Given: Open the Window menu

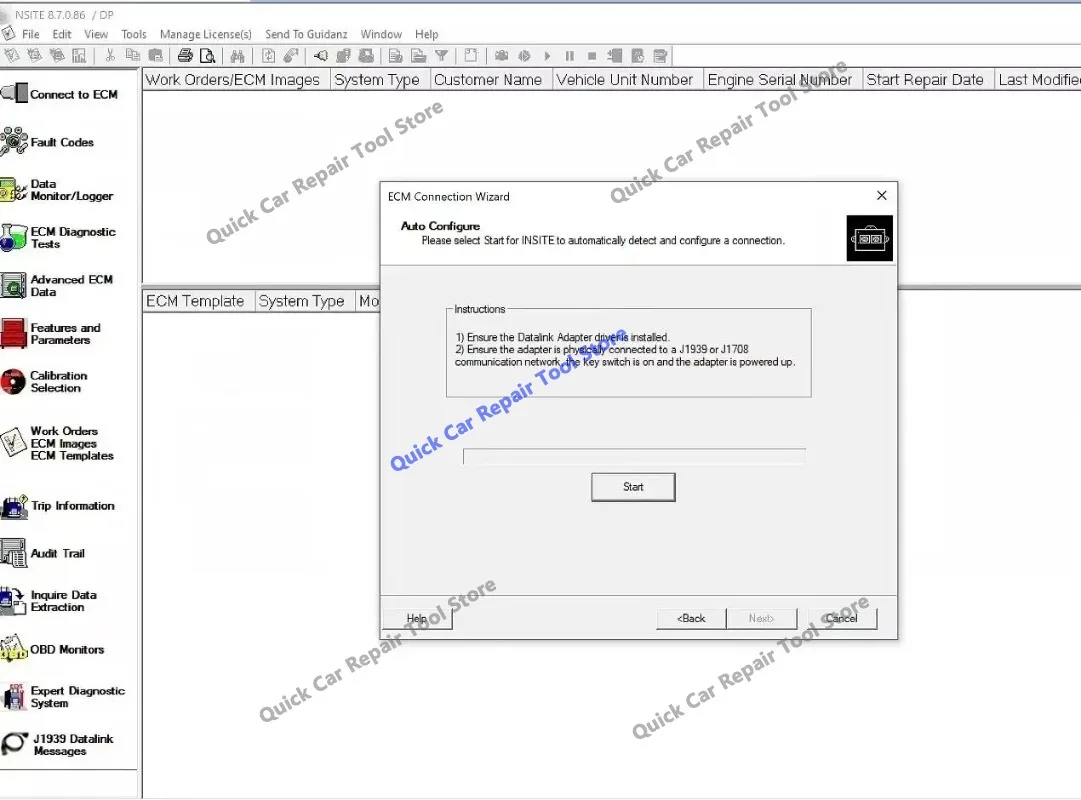Looking at the screenshot, I should coord(381,34).
